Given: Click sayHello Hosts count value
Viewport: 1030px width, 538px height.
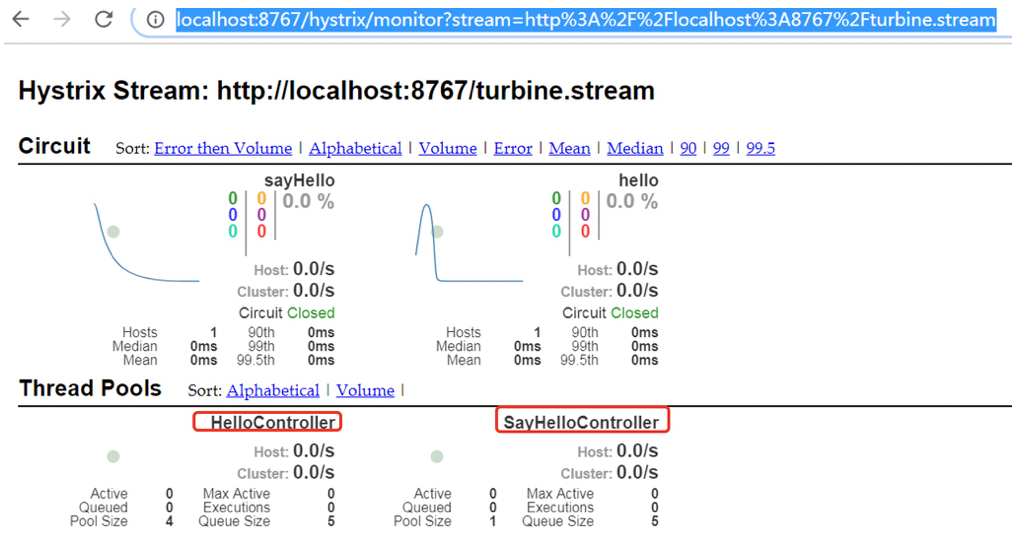Looking at the screenshot, I should coord(213,332).
